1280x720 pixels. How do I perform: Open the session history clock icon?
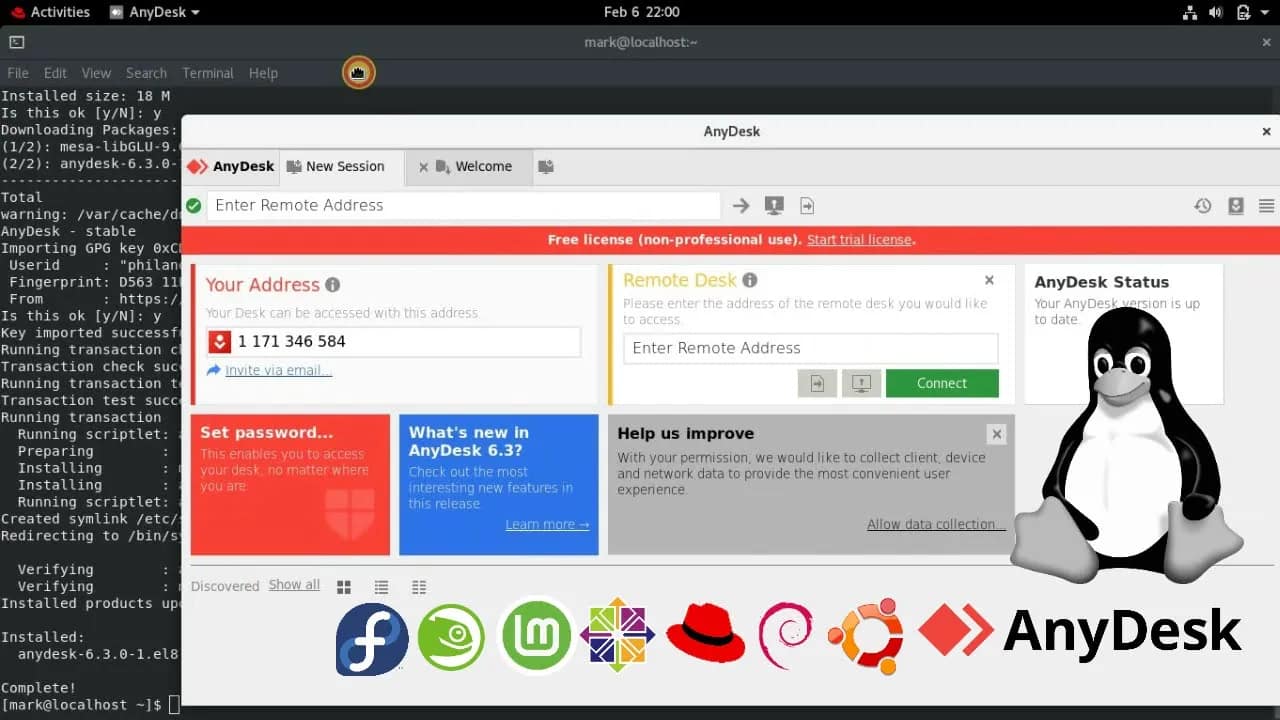pyautogui.click(x=1203, y=205)
